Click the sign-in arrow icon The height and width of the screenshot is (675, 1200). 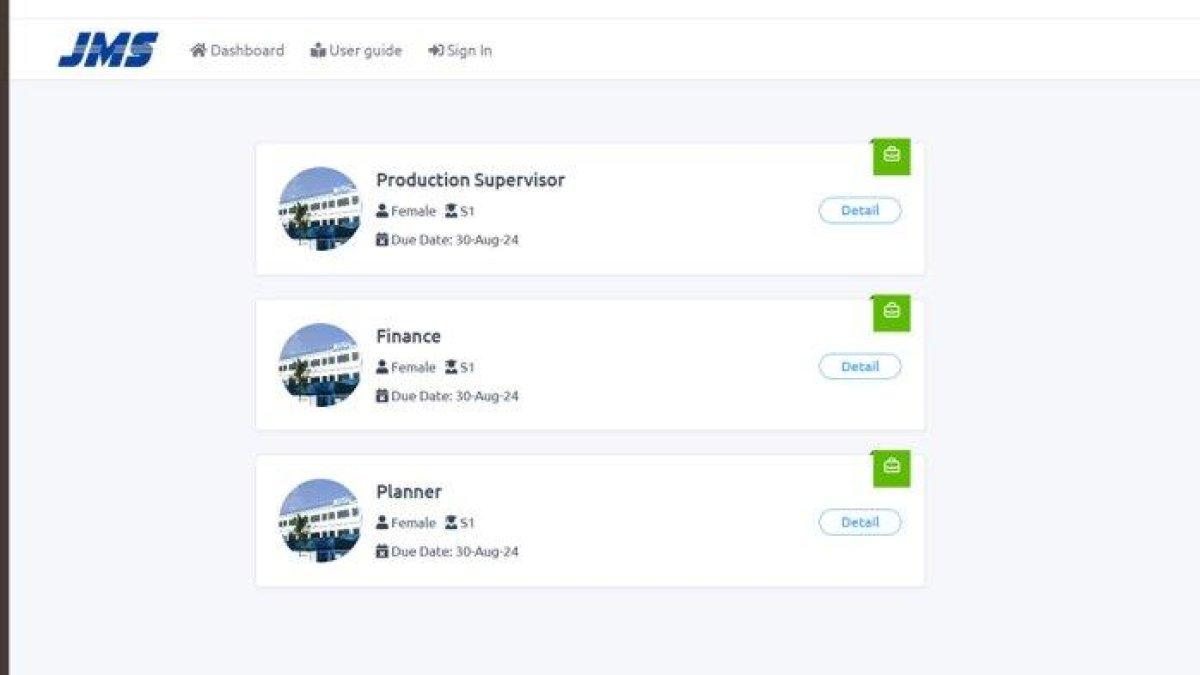(x=436, y=50)
